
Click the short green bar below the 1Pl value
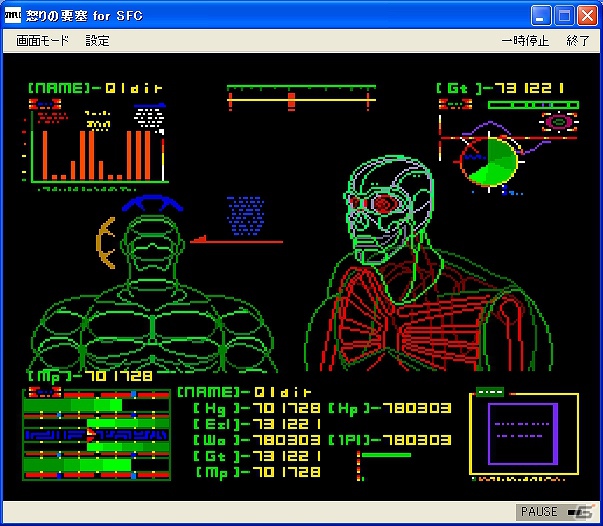point(386,455)
